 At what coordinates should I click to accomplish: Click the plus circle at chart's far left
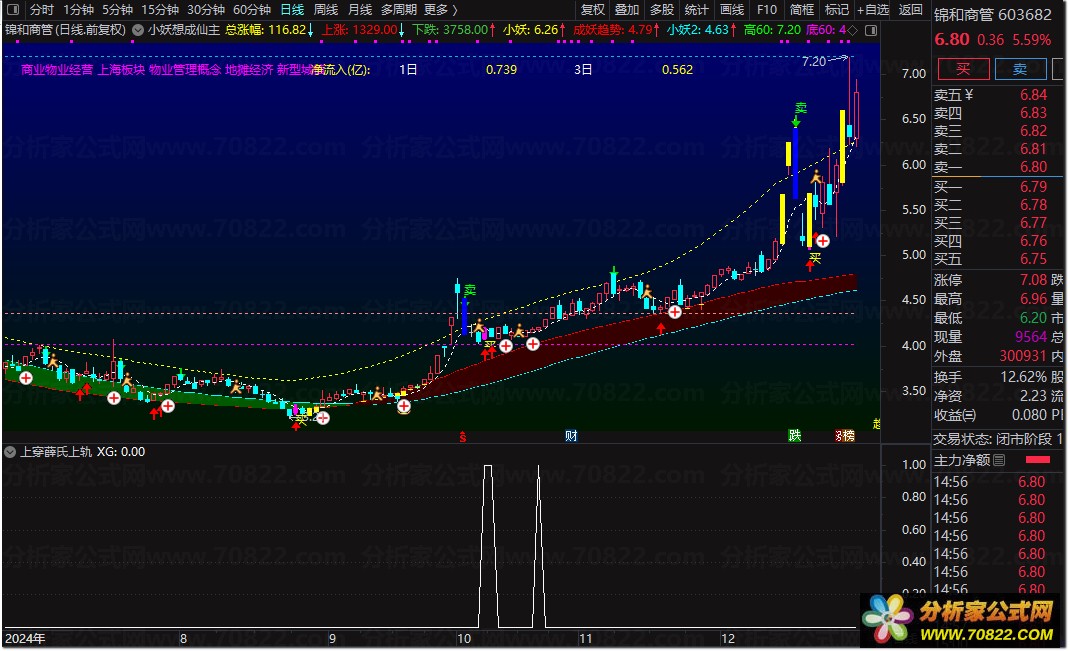pos(25,377)
